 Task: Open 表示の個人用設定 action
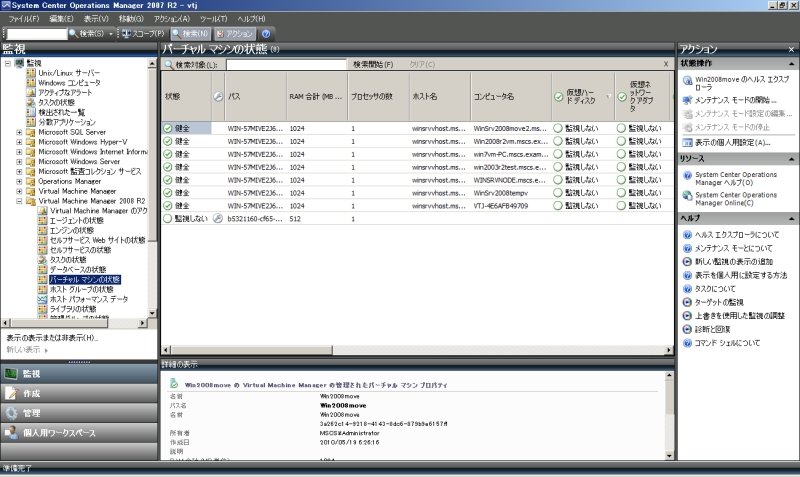[727, 142]
